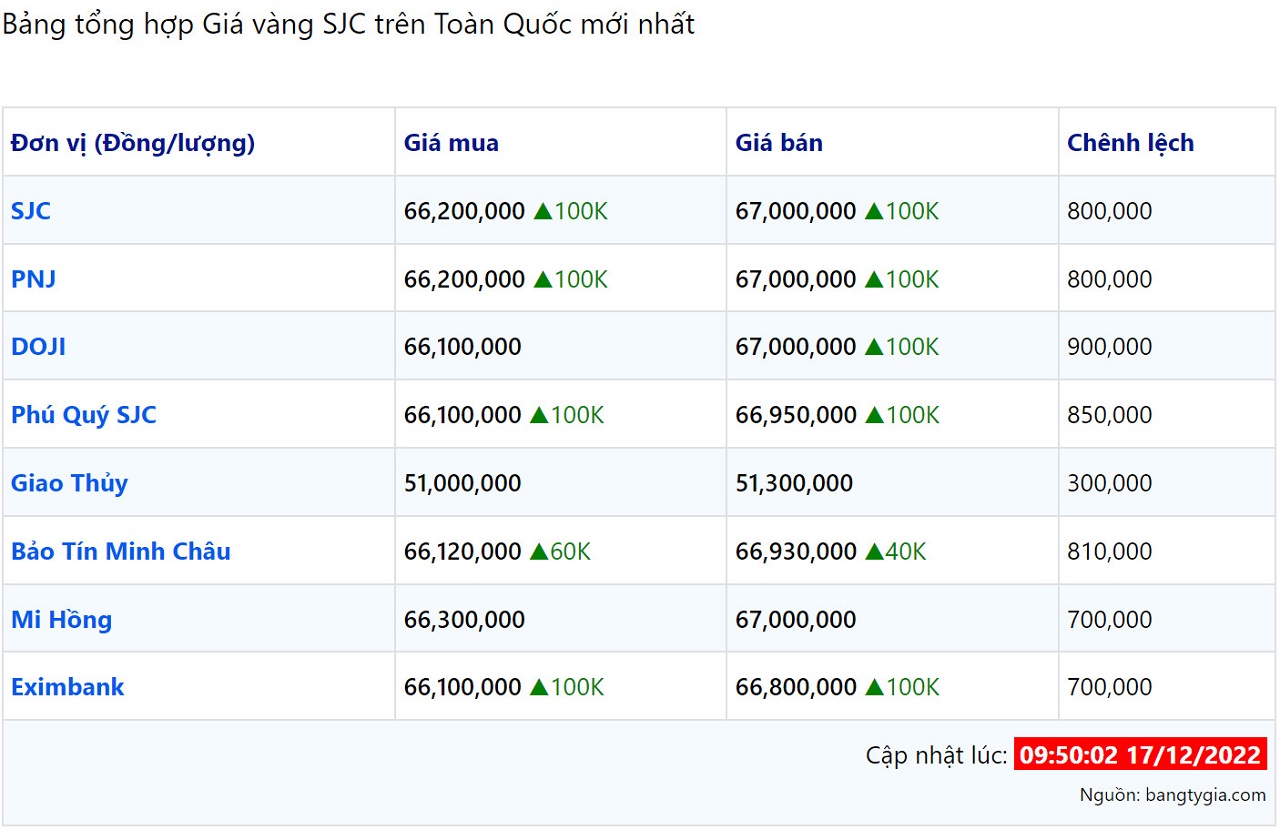
Task: Click Phú Quý SJC sell price 66,950,000
Action: [x=796, y=415]
